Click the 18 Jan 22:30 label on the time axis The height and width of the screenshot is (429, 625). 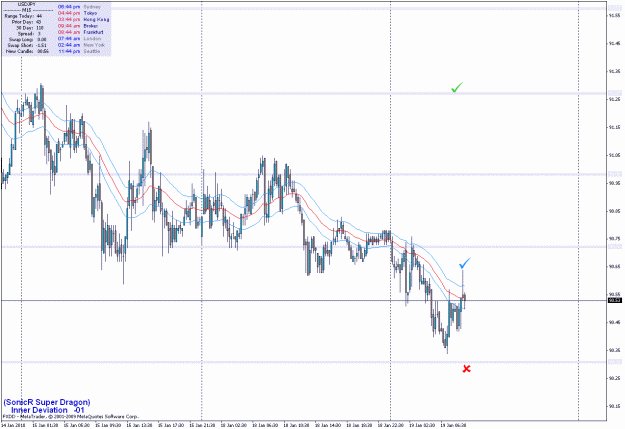point(391,425)
